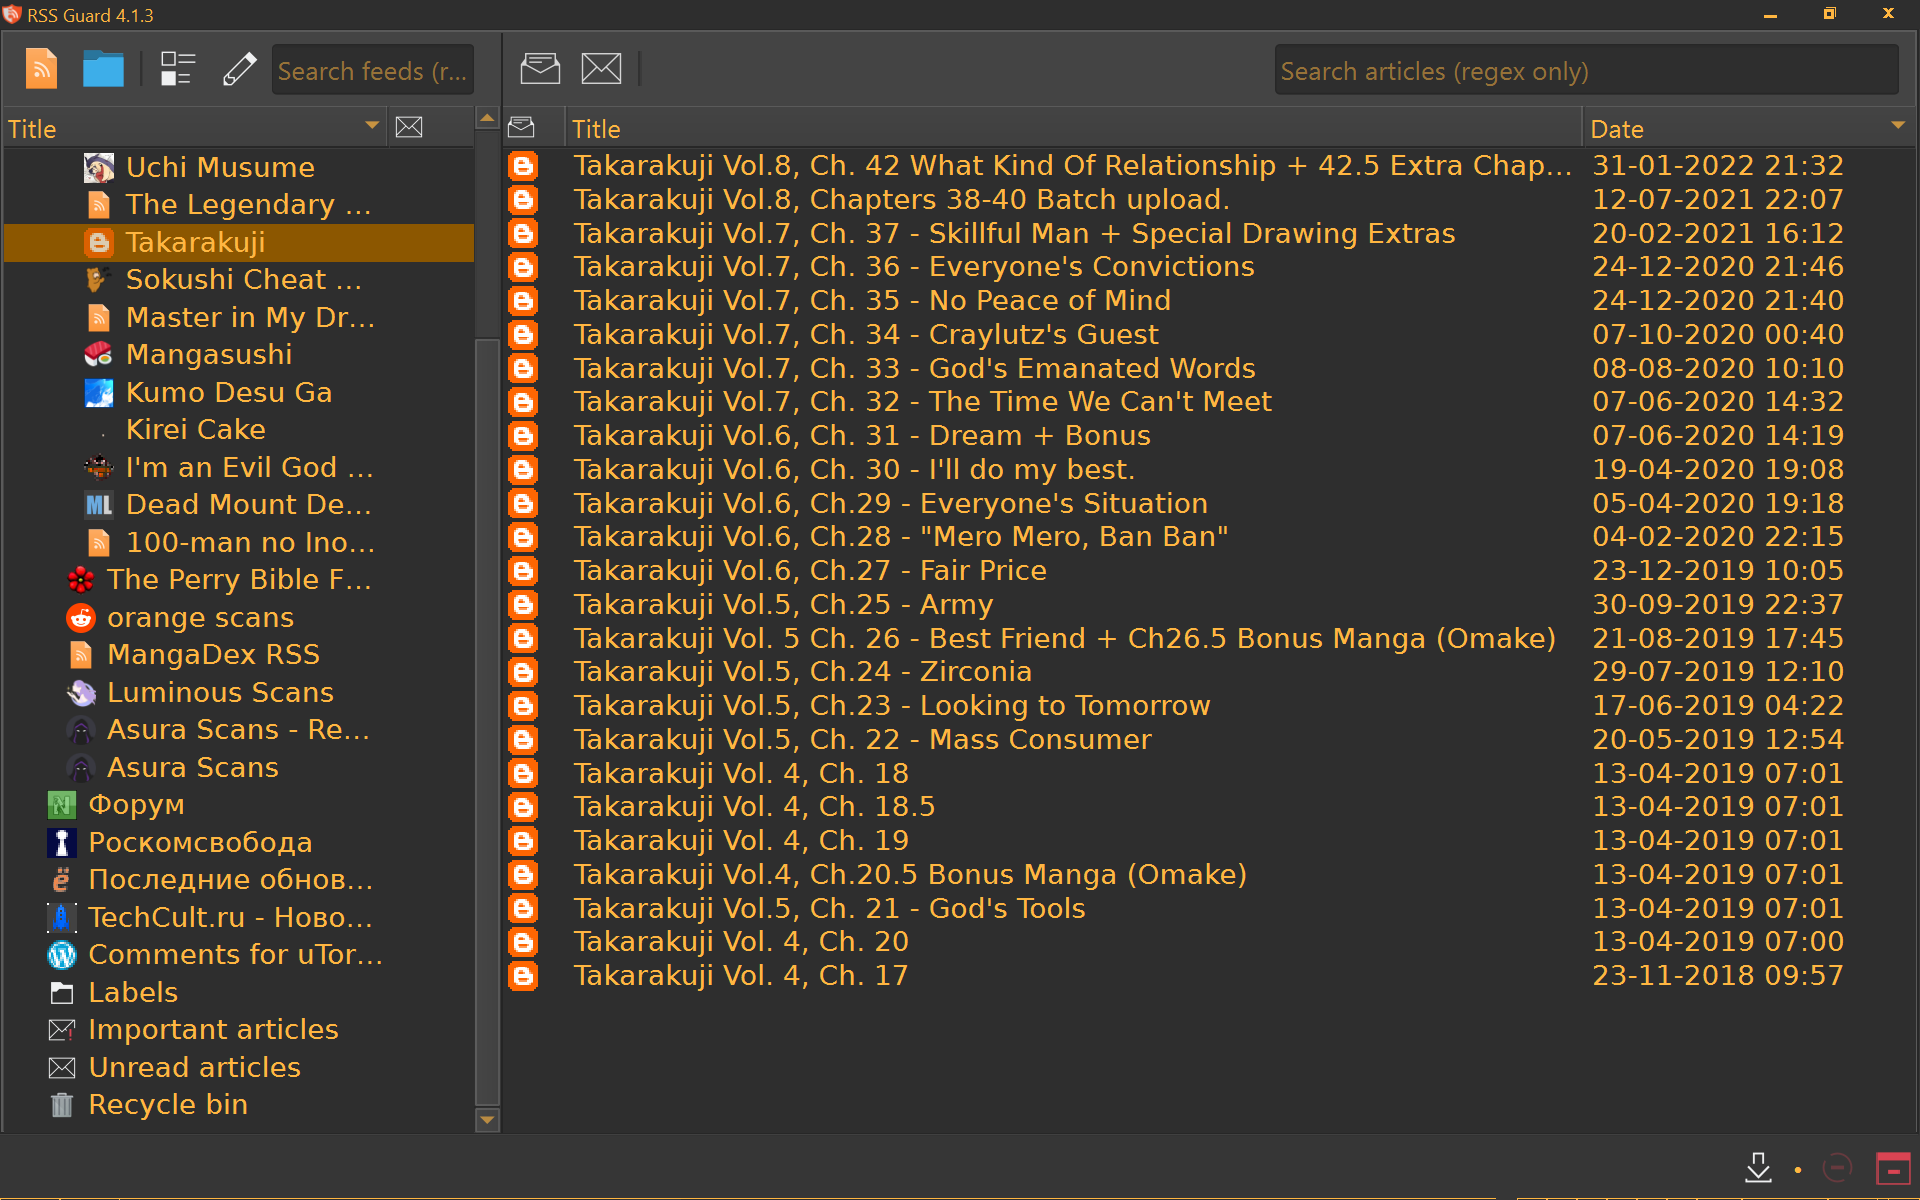Viewport: 1920px width, 1200px height.
Task: Select the Mangasushi feed
Action: pyautogui.click(x=209, y=354)
